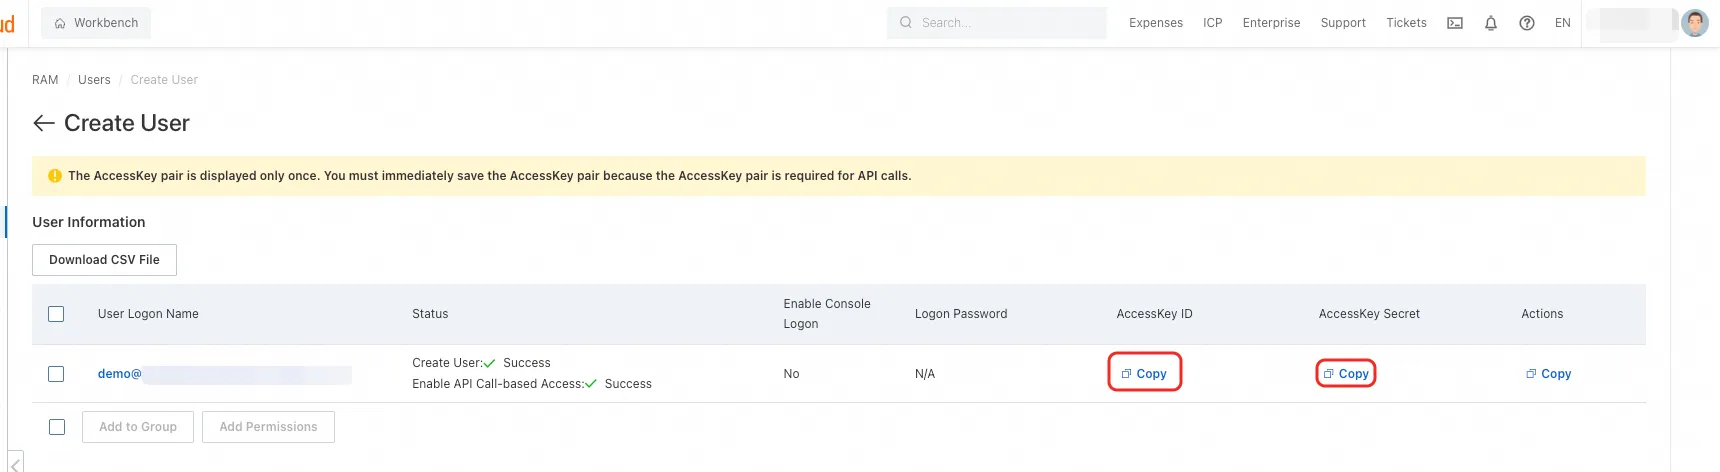Open the EN language dropdown

tap(1562, 23)
